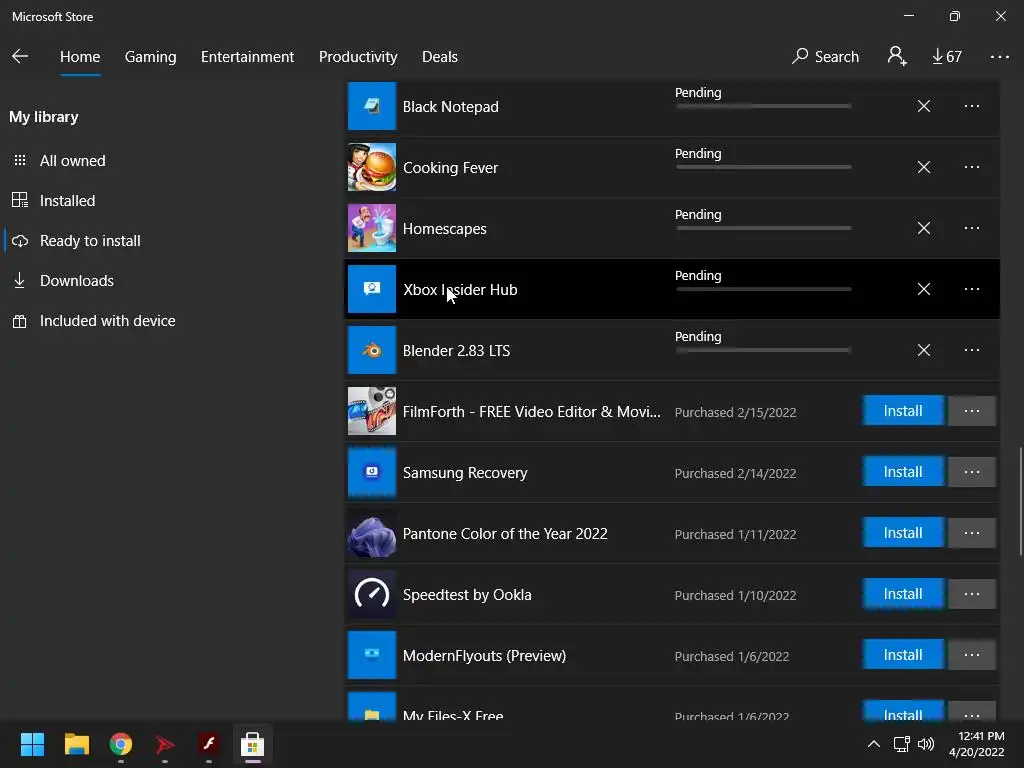Open more options for Speedtest by Ookla
Screen dimensions: 1024x768
[x=972, y=594]
